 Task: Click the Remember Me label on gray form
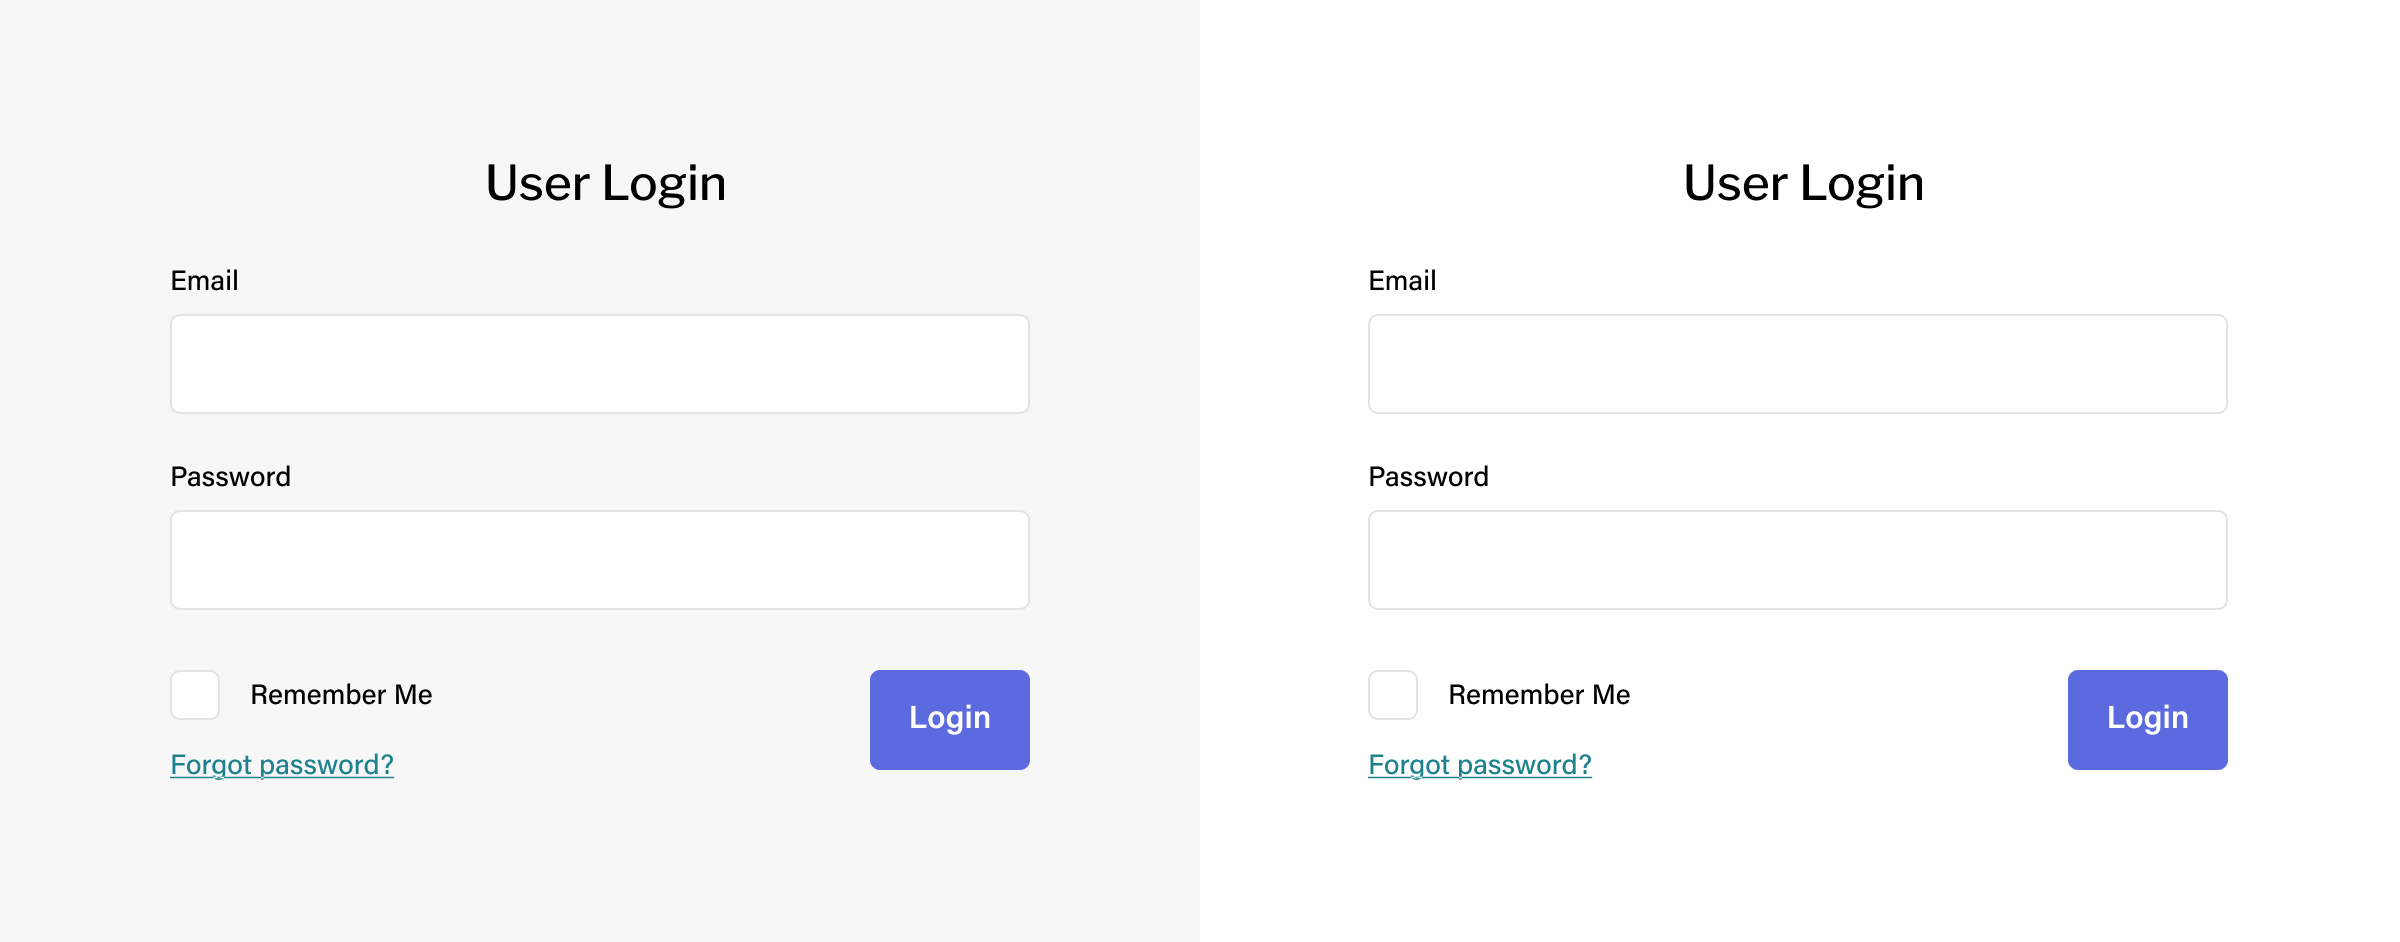[341, 695]
